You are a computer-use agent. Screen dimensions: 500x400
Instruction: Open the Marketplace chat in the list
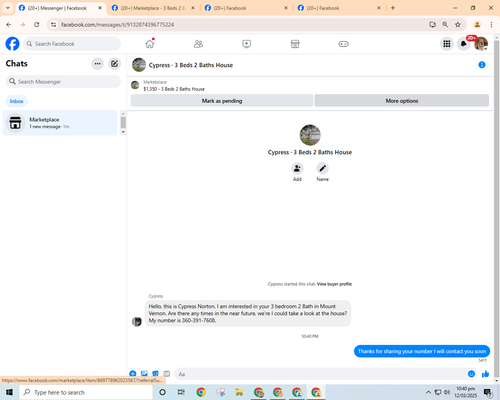point(60,123)
